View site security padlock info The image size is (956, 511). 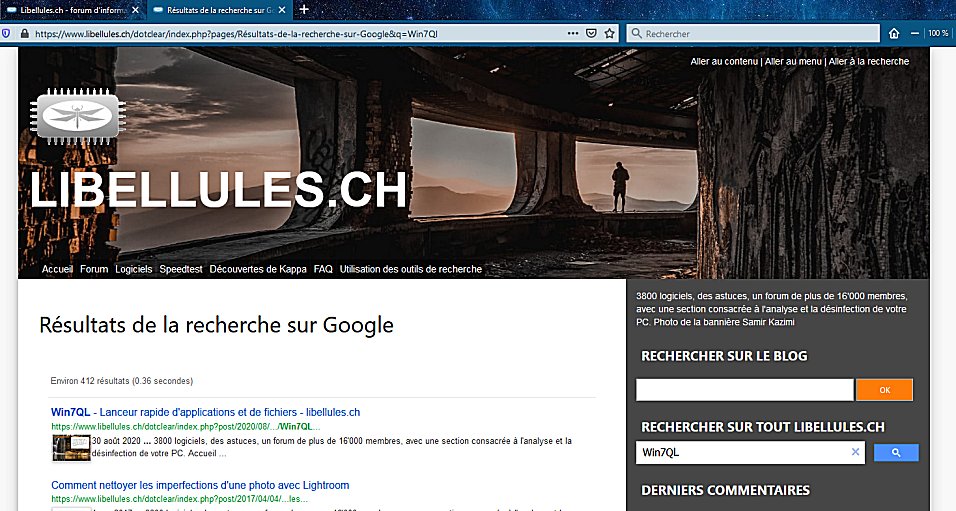pyautogui.click(x=24, y=34)
